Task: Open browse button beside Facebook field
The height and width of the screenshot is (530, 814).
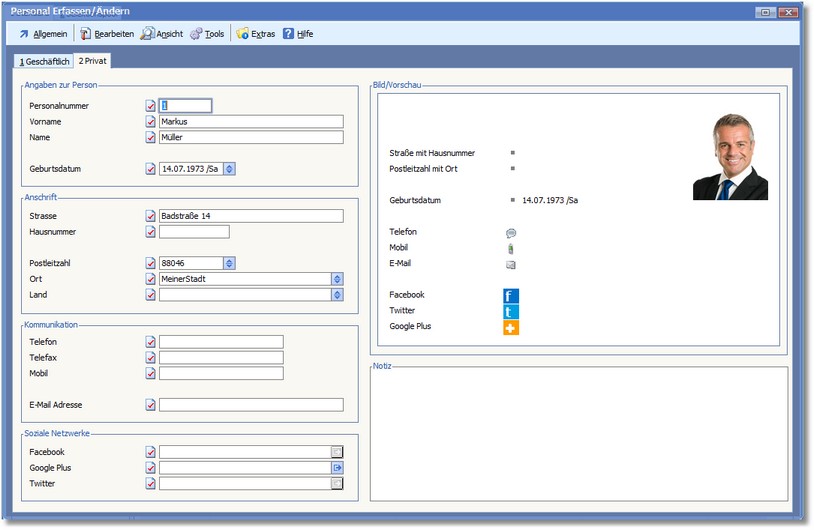Action: coord(337,452)
